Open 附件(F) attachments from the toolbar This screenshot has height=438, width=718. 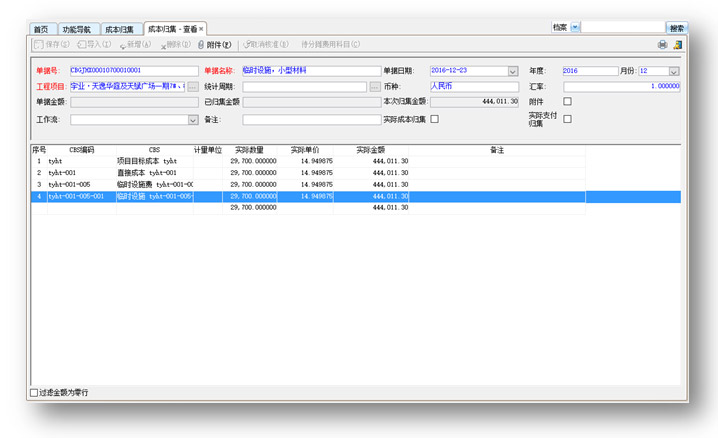pos(215,44)
